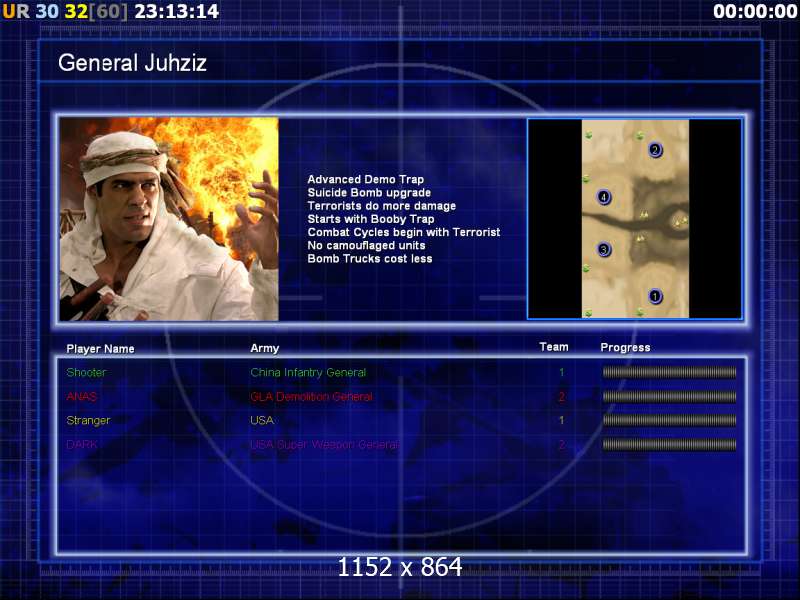Image resolution: width=800 pixels, height=600 pixels.
Task: Click the Team column header
Action: coord(554,347)
